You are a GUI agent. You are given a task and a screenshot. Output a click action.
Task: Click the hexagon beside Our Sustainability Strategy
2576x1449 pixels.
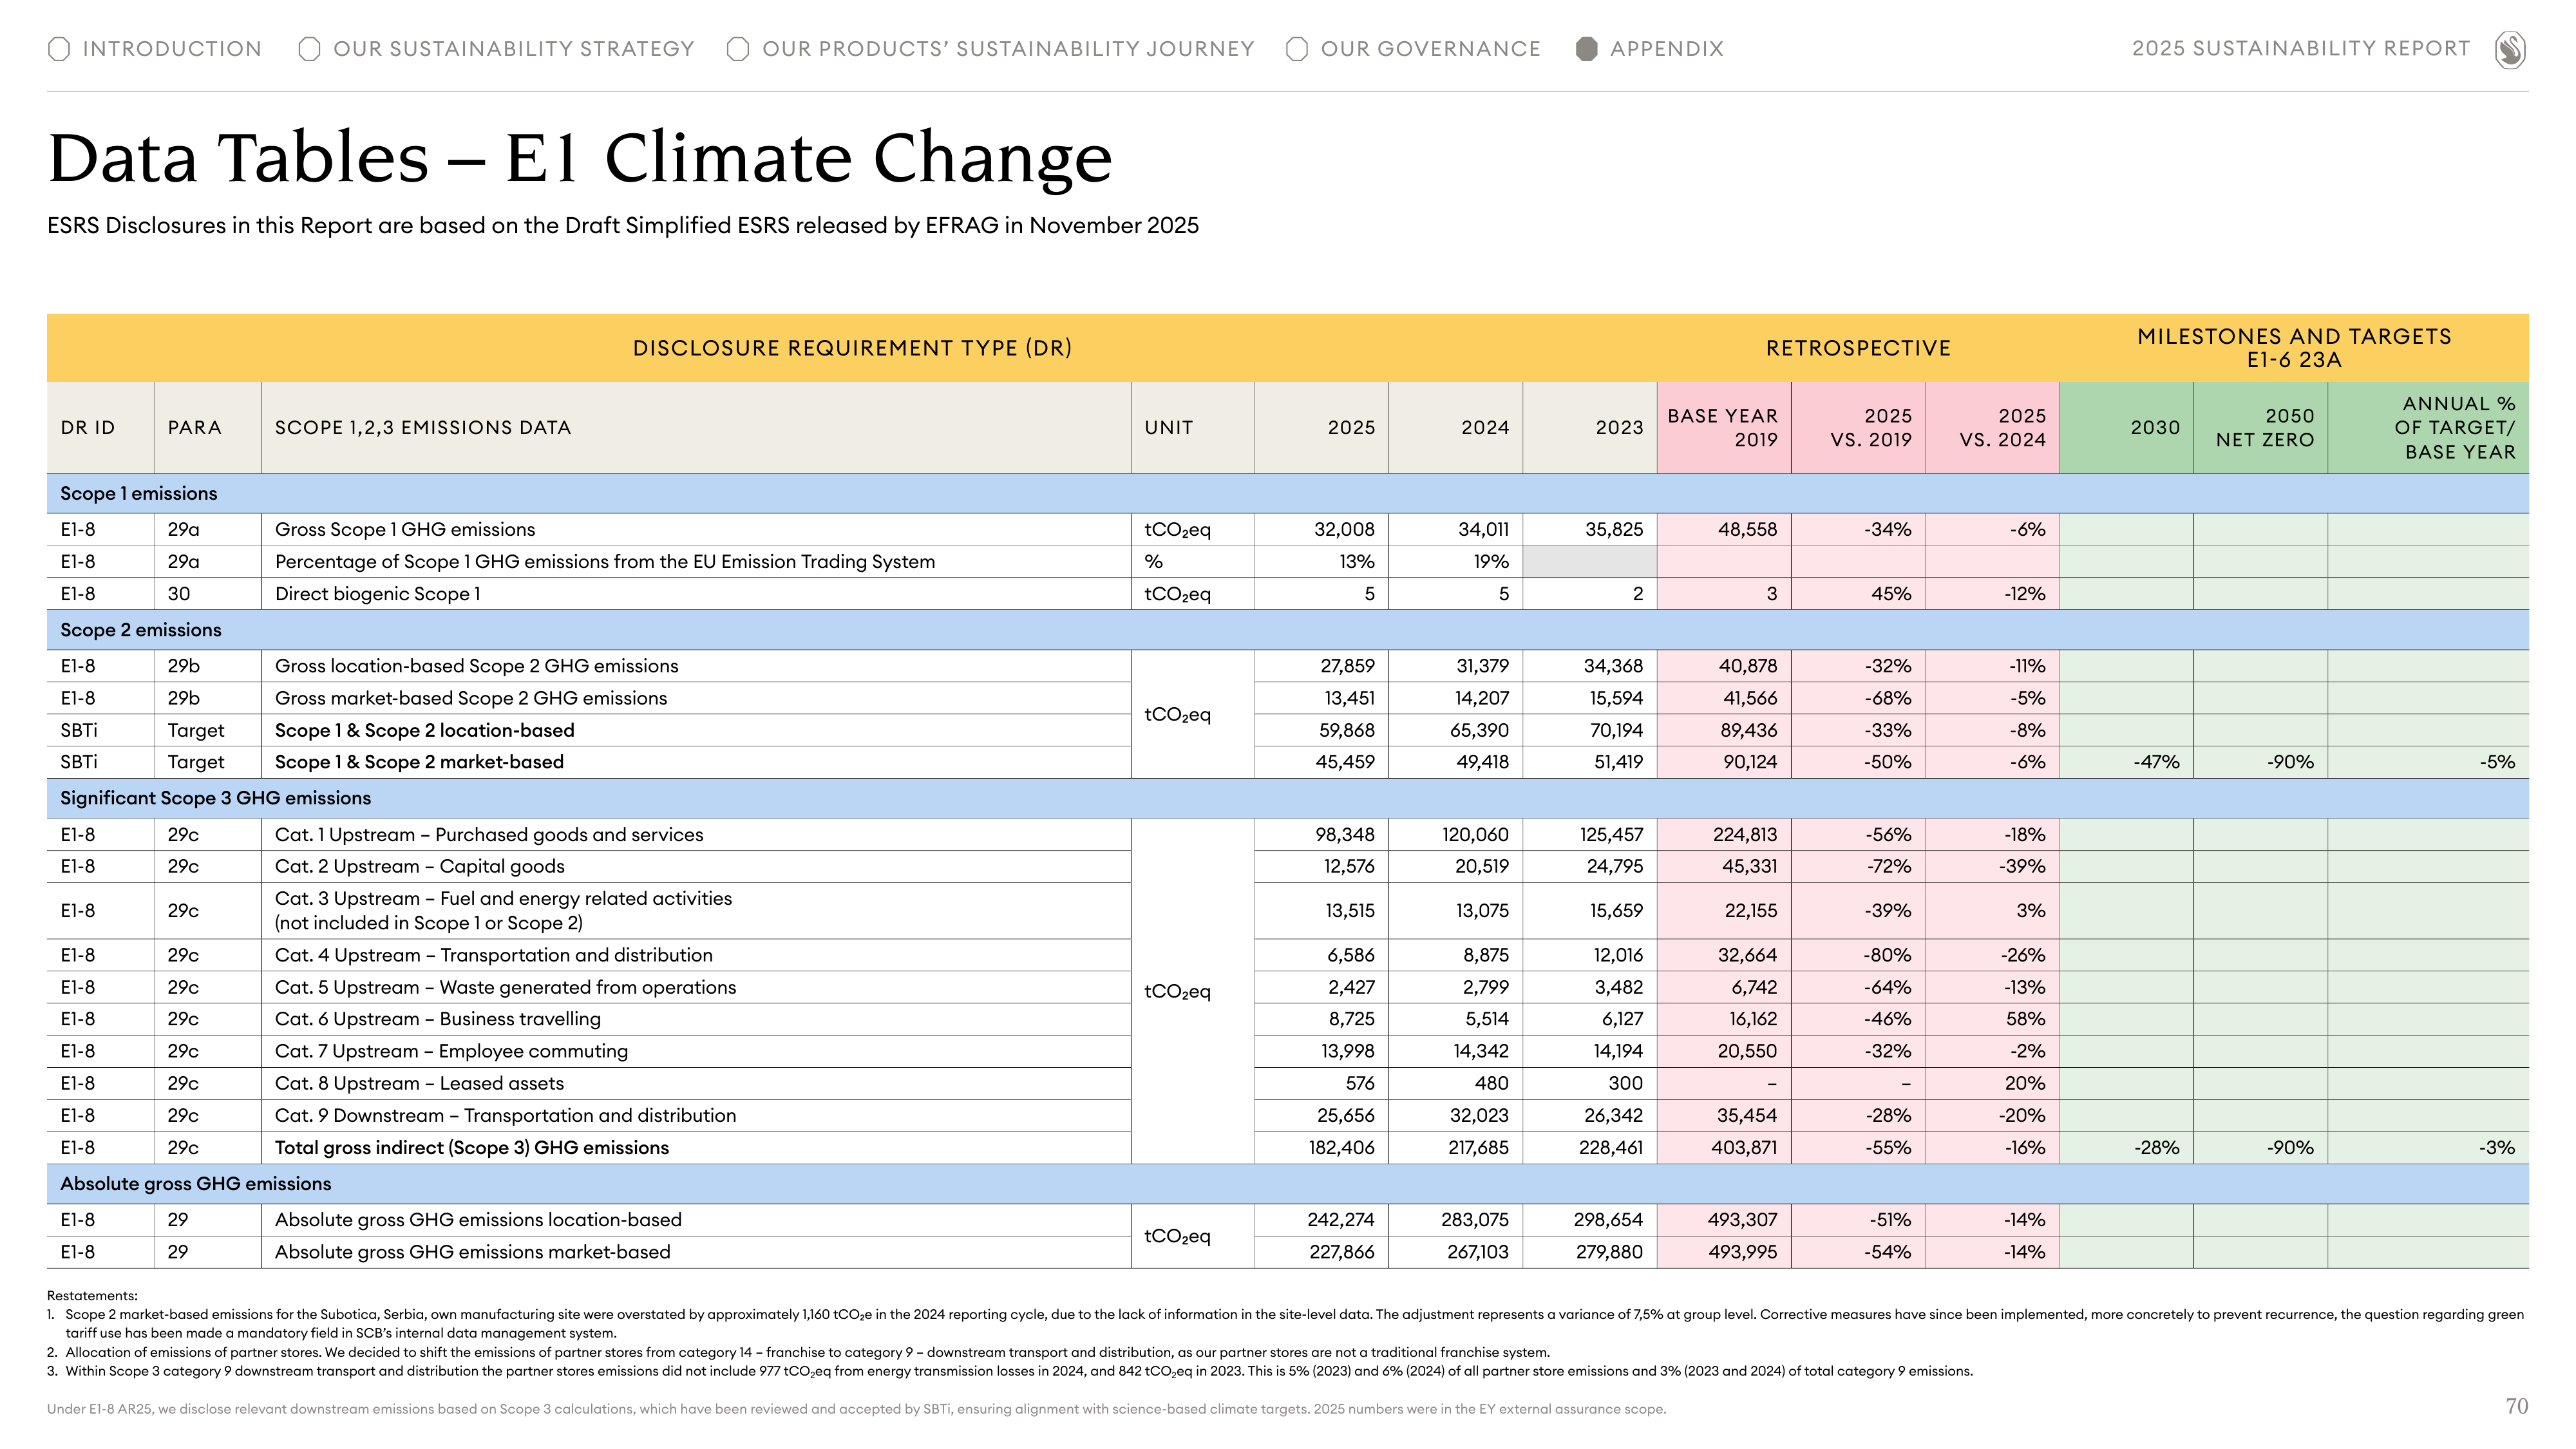point(309,49)
